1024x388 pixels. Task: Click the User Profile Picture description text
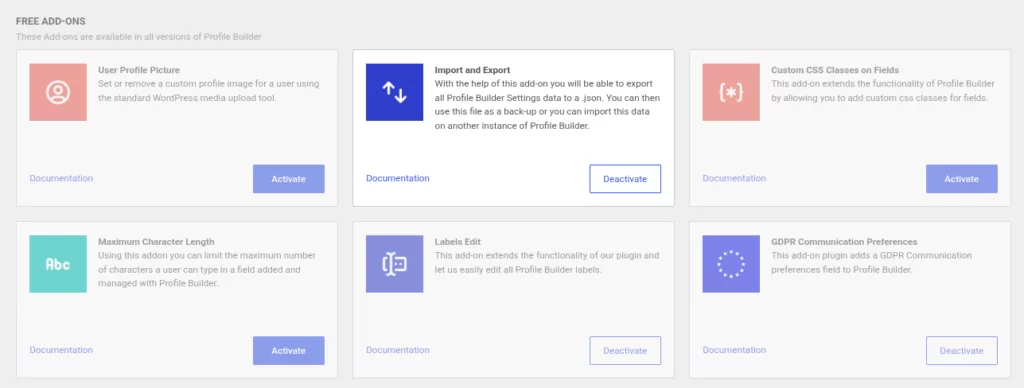209,91
